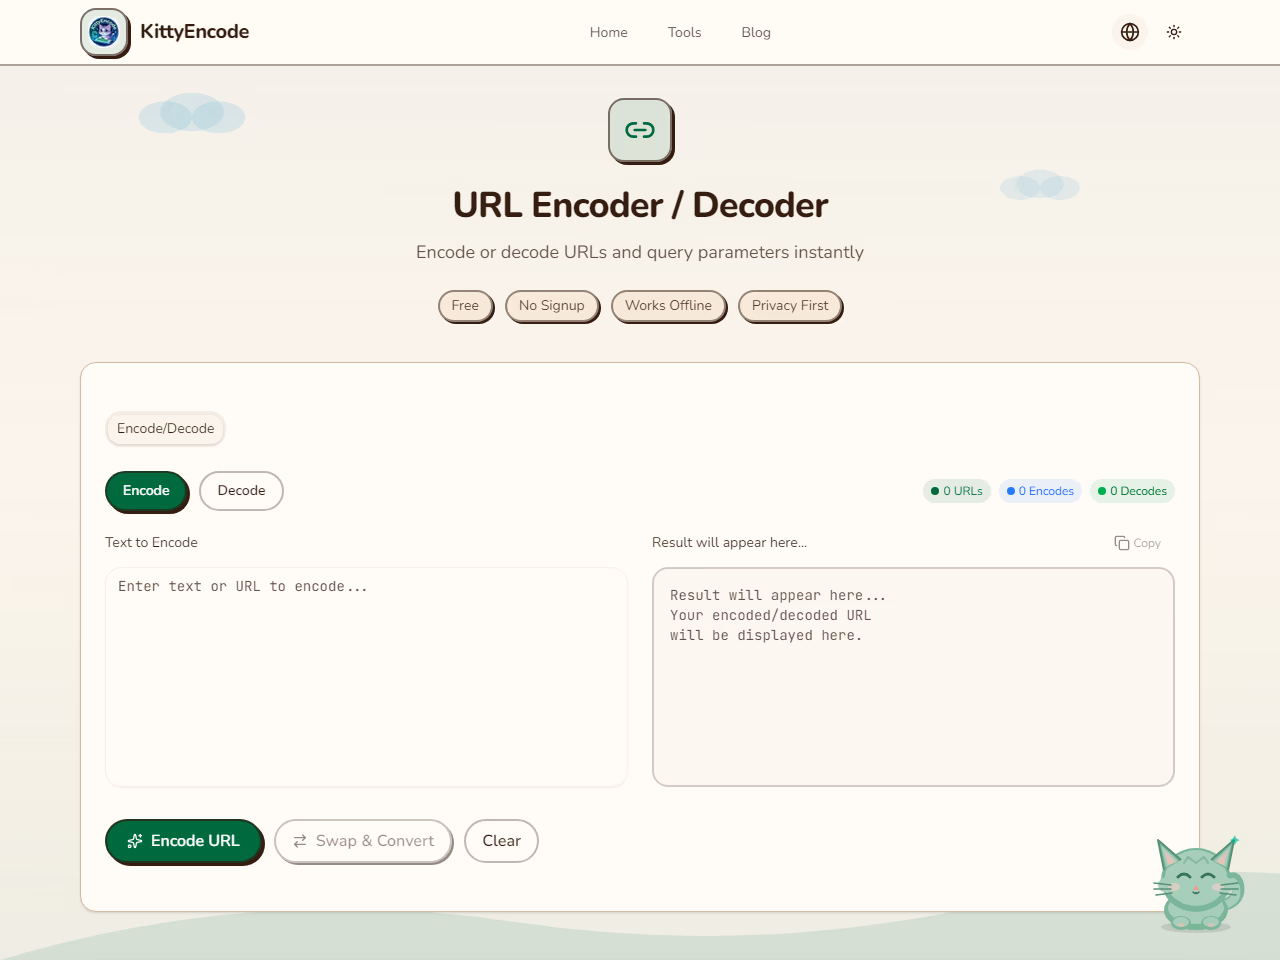Switch to Decode mode
1280x960 pixels.
[241, 491]
